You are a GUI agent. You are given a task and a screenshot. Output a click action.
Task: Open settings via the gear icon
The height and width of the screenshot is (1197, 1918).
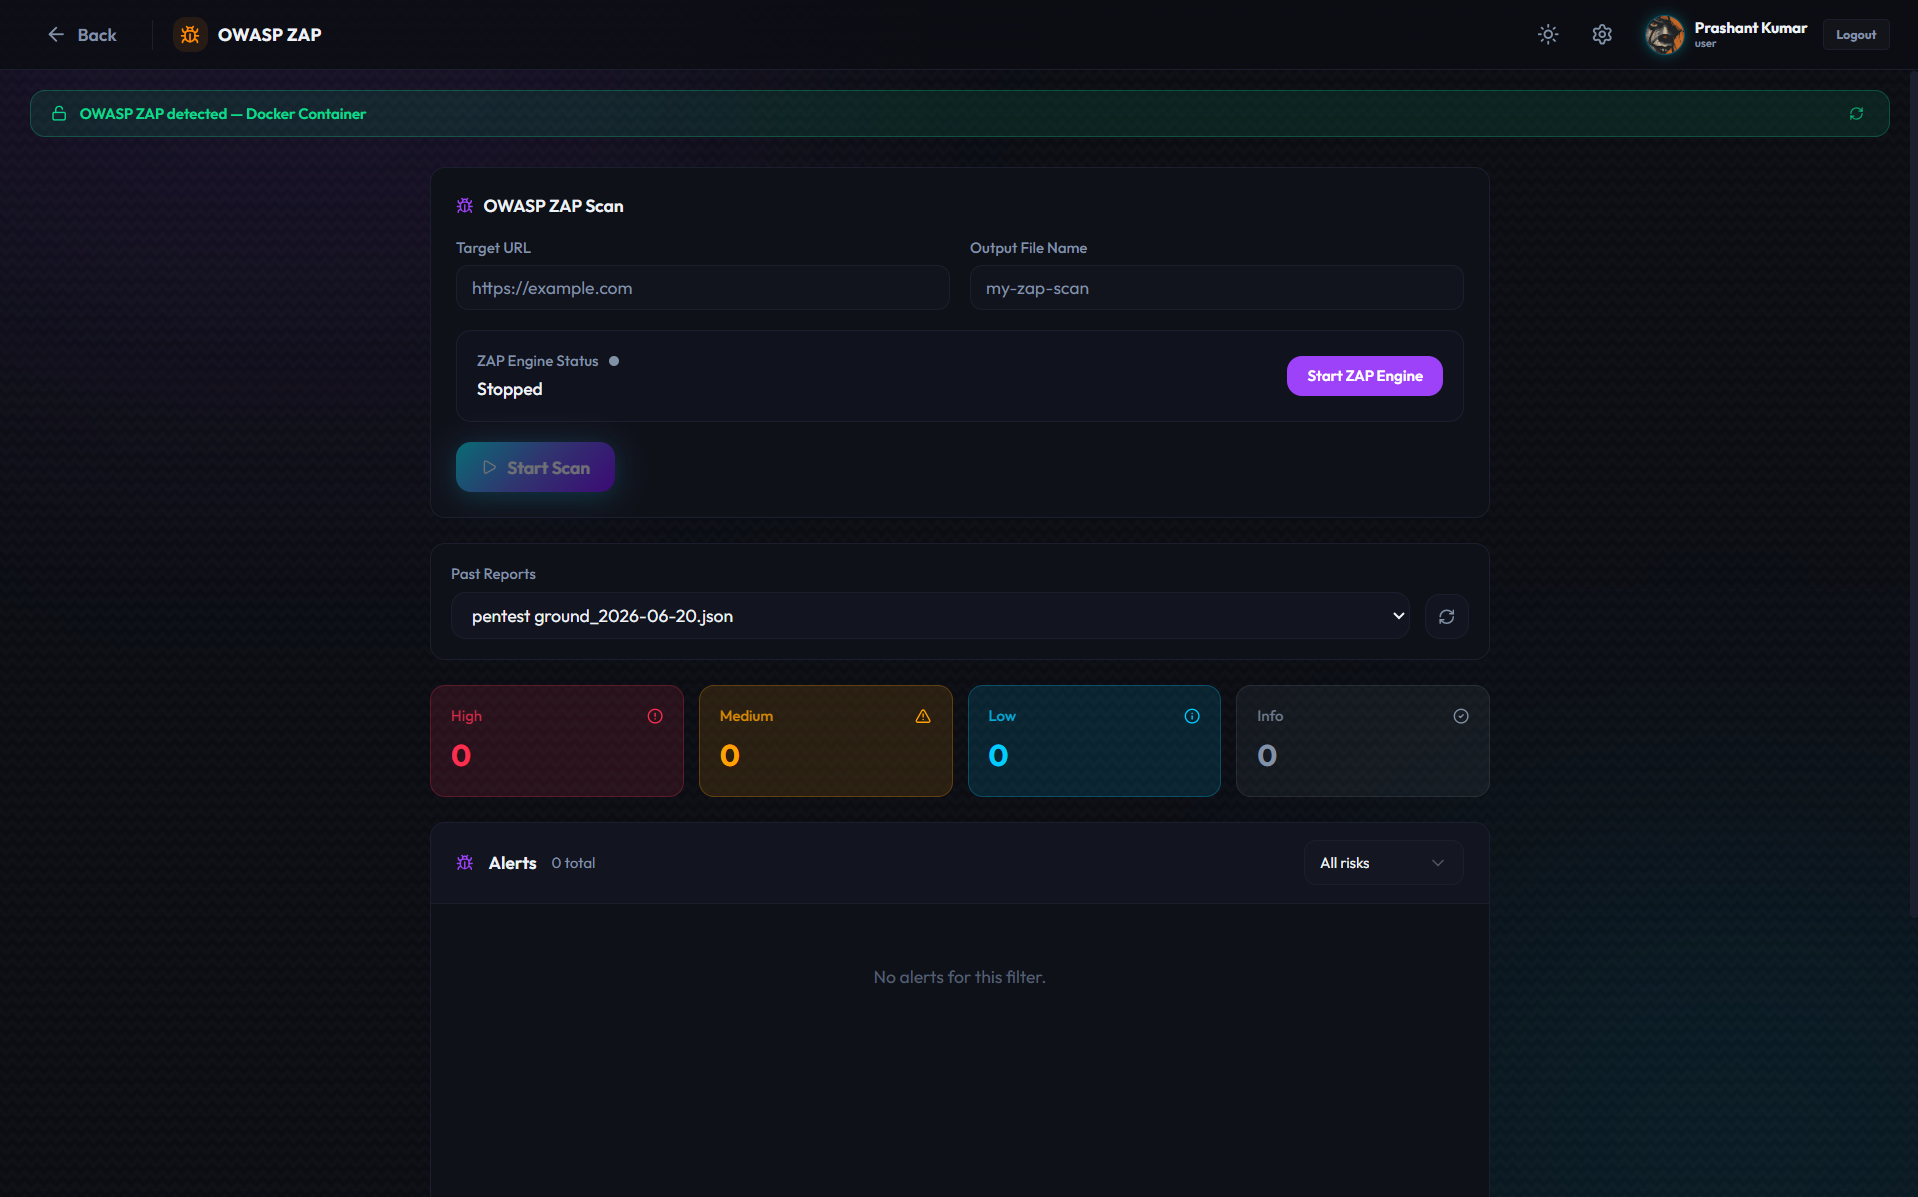click(1602, 34)
